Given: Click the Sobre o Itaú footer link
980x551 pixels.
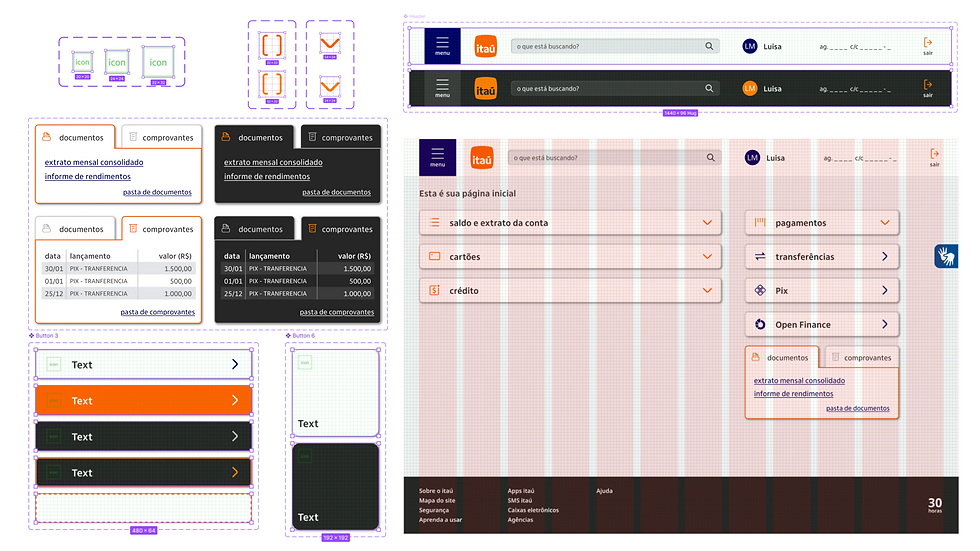Looking at the screenshot, I should [x=436, y=490].
